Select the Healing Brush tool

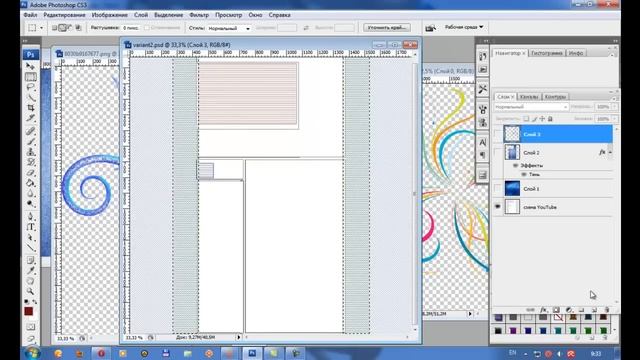click(31, 131)
